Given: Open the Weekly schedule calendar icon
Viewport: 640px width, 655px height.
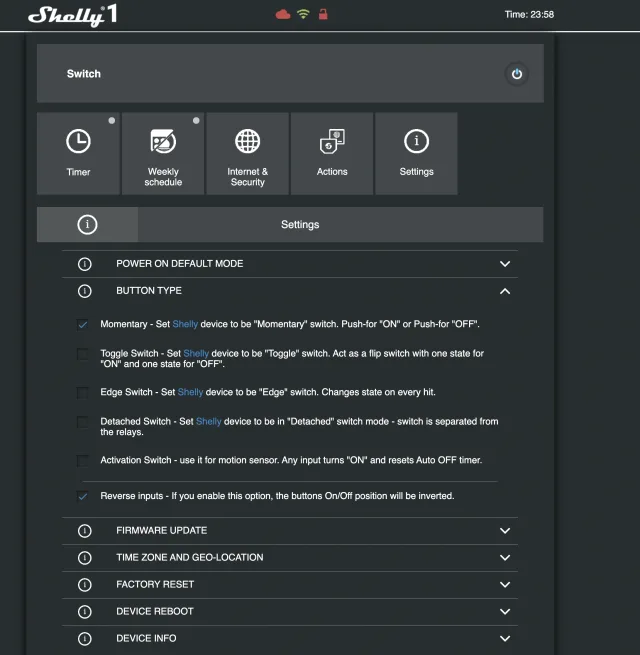Looking at the screenshot, I should 163,141.
